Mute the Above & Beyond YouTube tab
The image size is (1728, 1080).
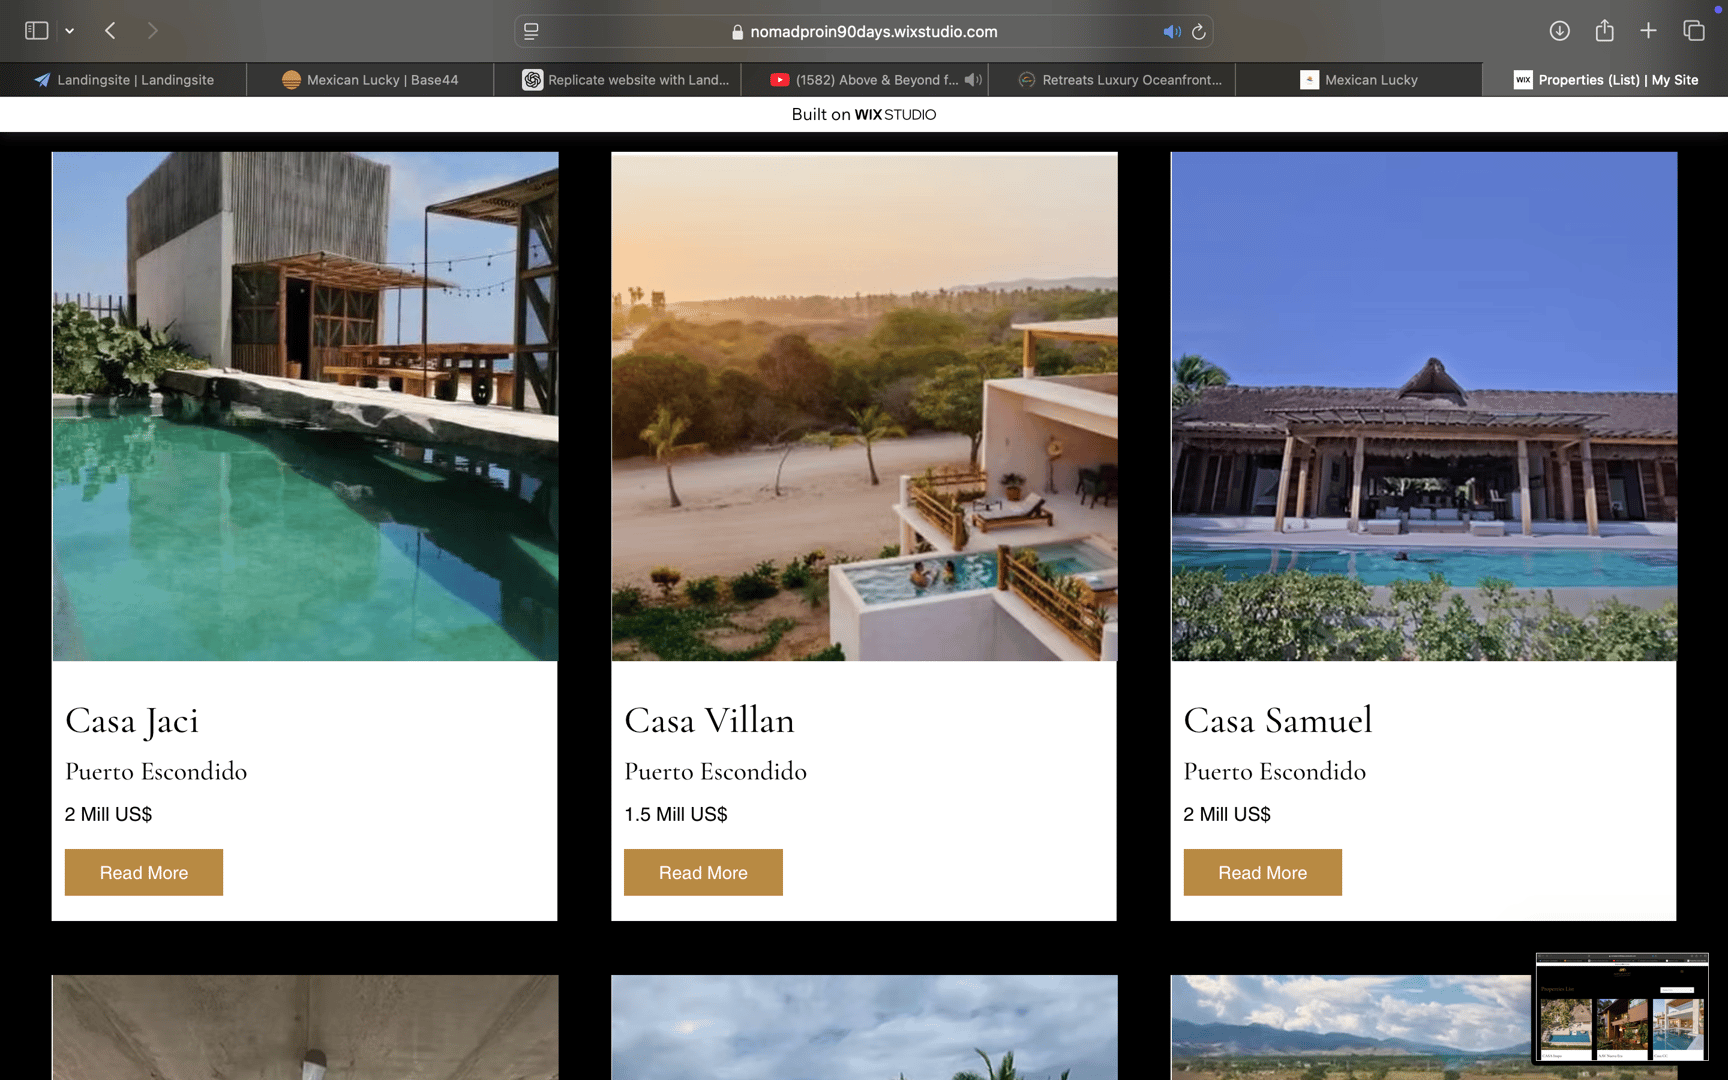coord(973,80)
